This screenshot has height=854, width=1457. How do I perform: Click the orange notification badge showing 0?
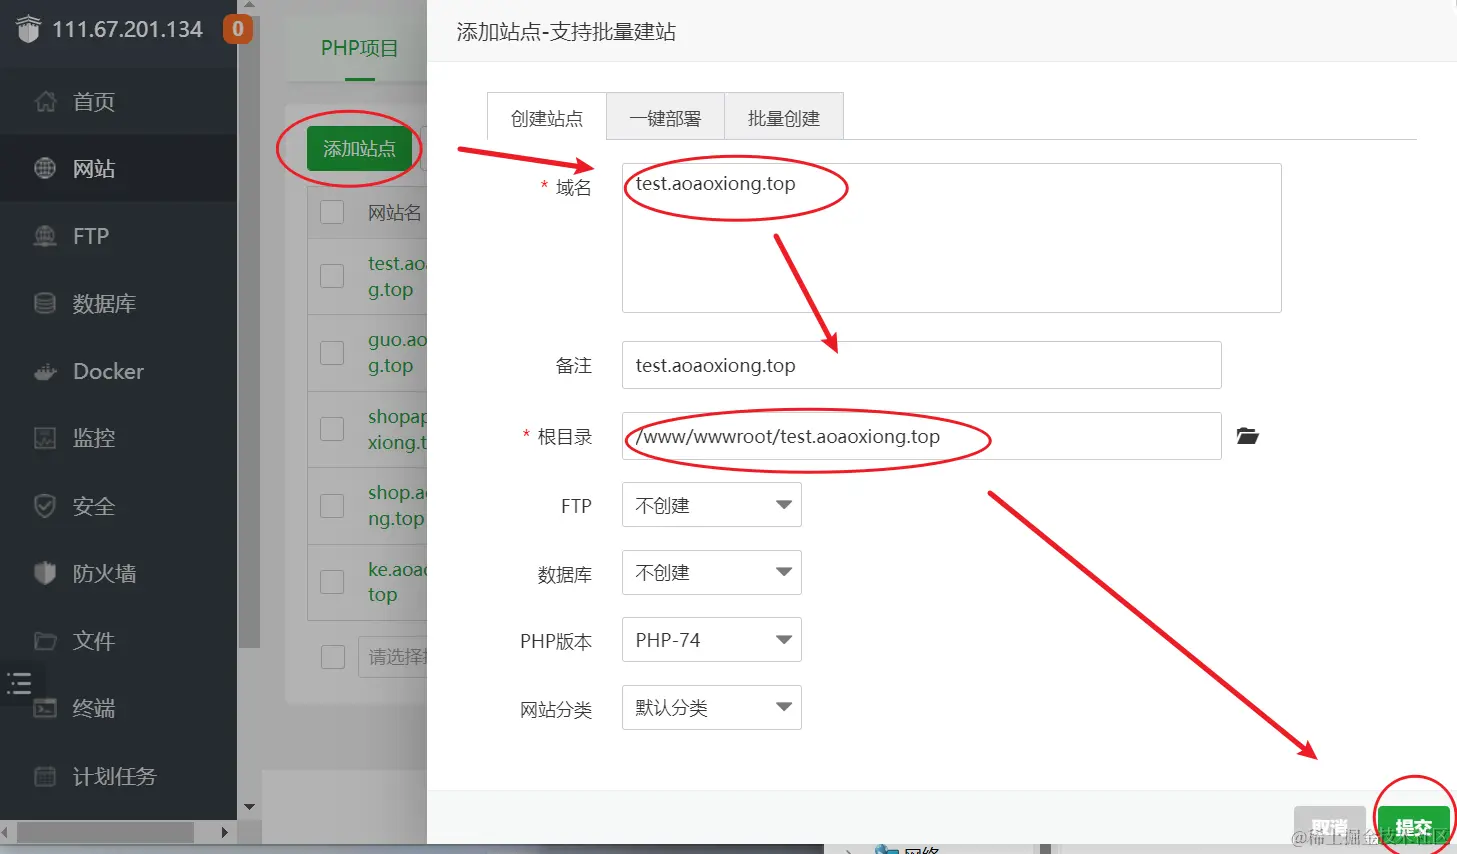click(238, 29)
